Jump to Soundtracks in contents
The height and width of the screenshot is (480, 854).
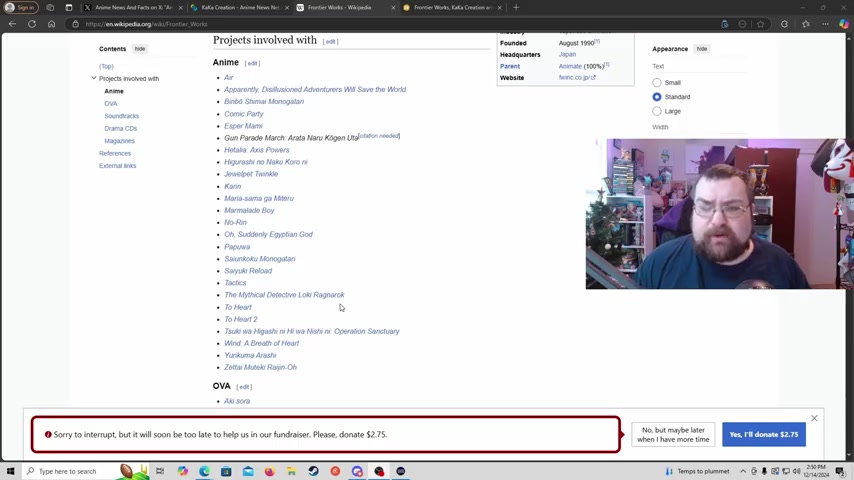(x=121, y=116)
